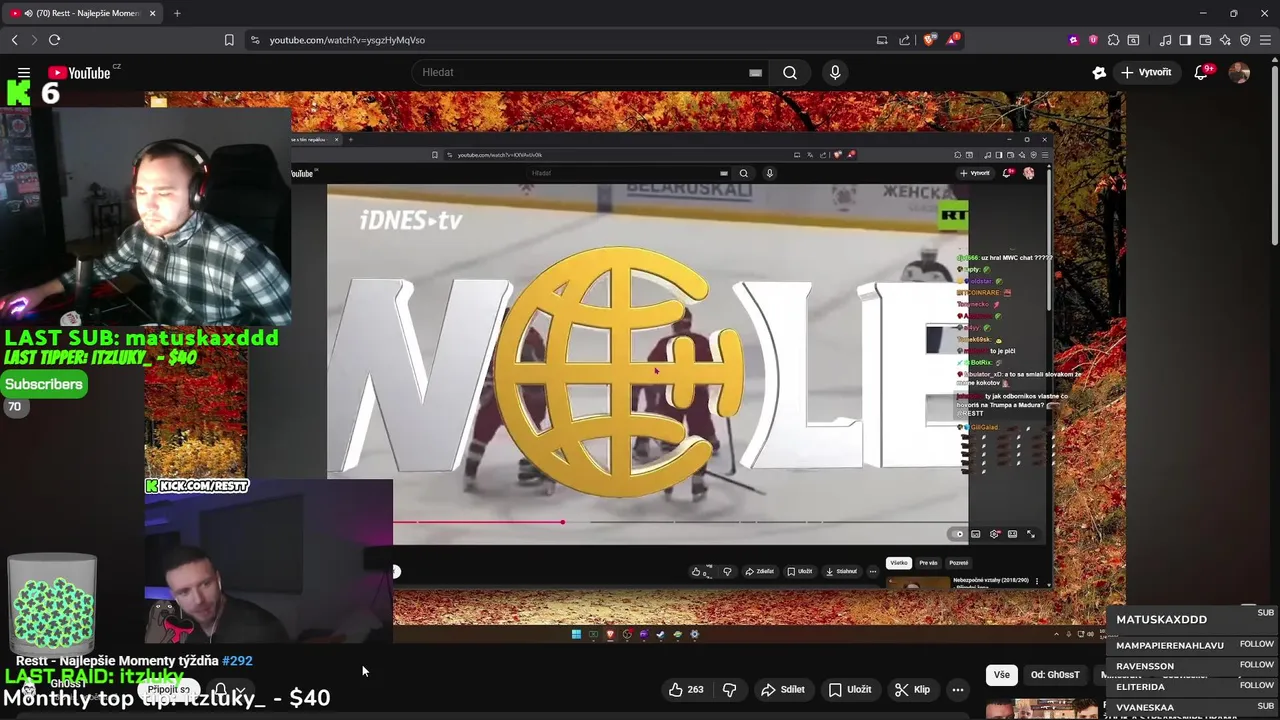Select the Vše filter chip

(x=1002, y=675)
